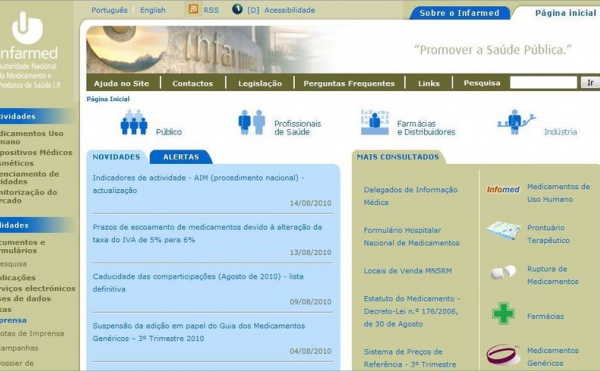
Task: Open sidebar Documentos e Formulários item
Action: coord(23,246)
